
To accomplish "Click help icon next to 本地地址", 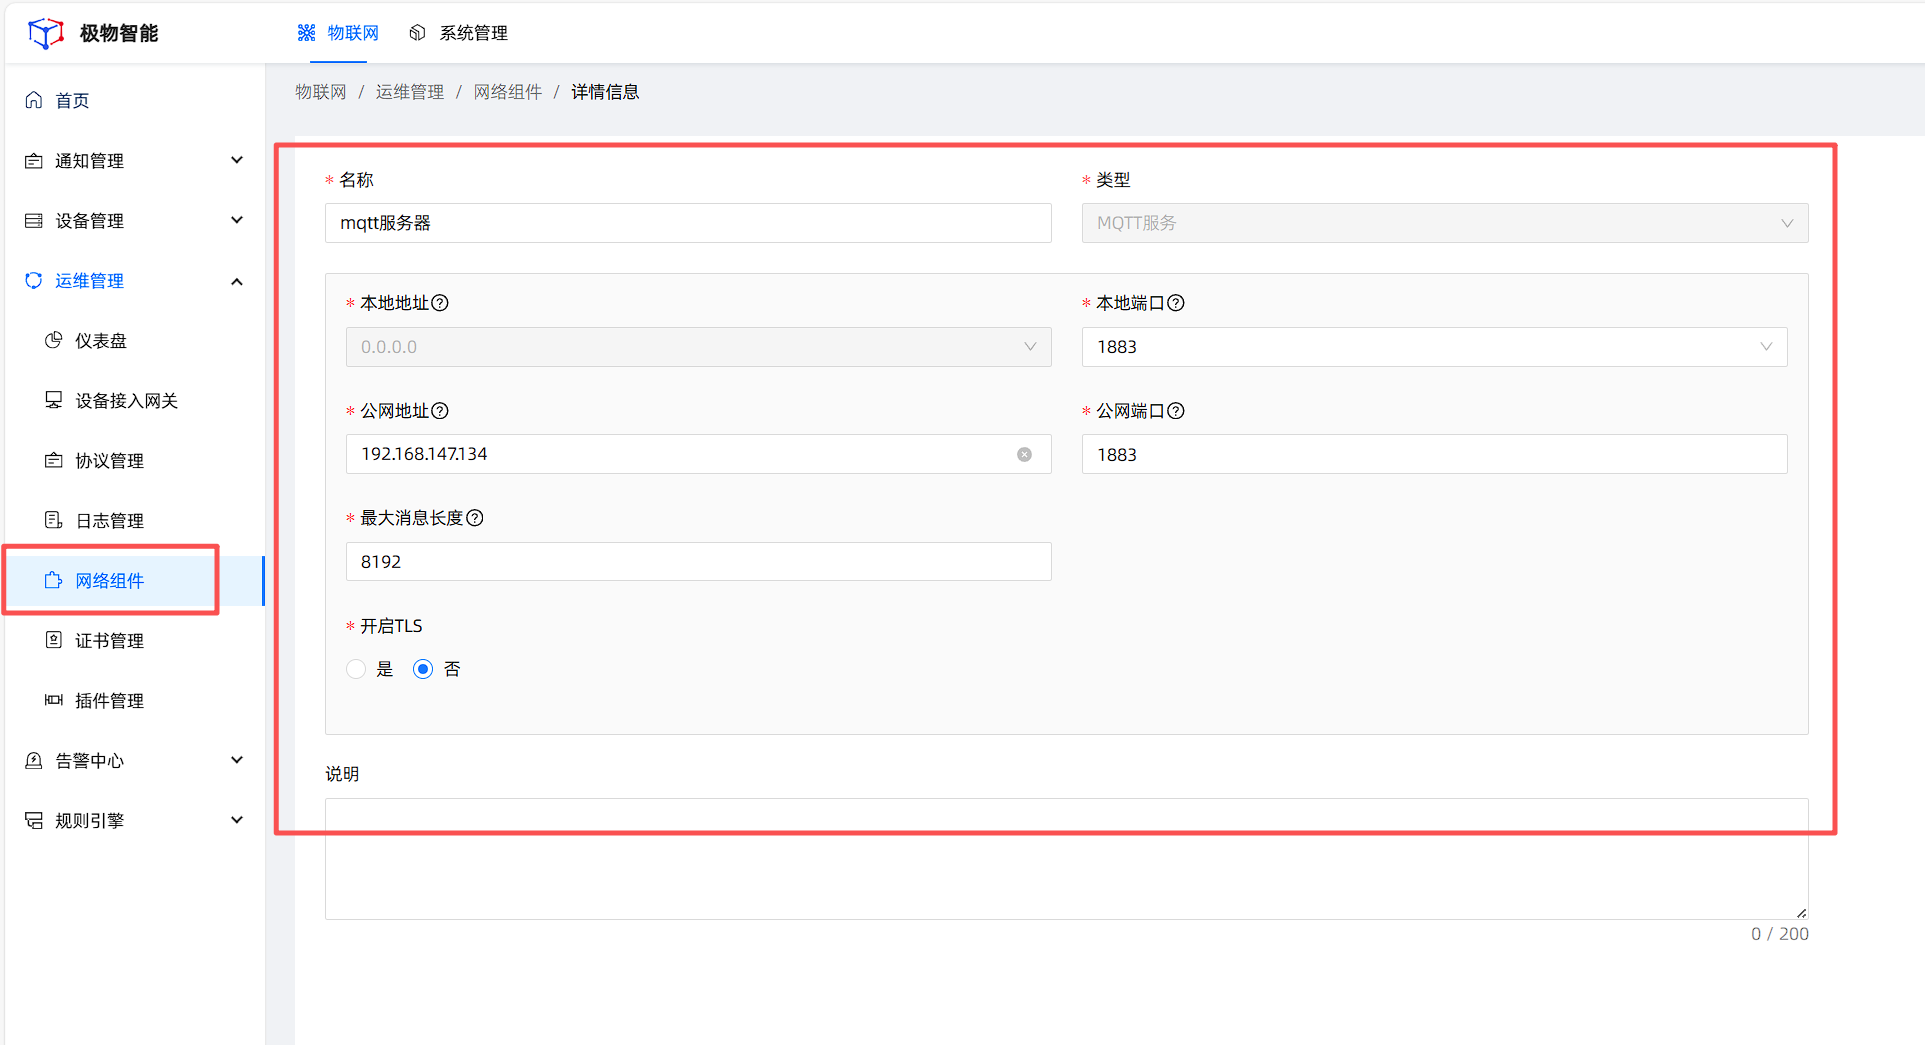I will [x=440, y=303].
